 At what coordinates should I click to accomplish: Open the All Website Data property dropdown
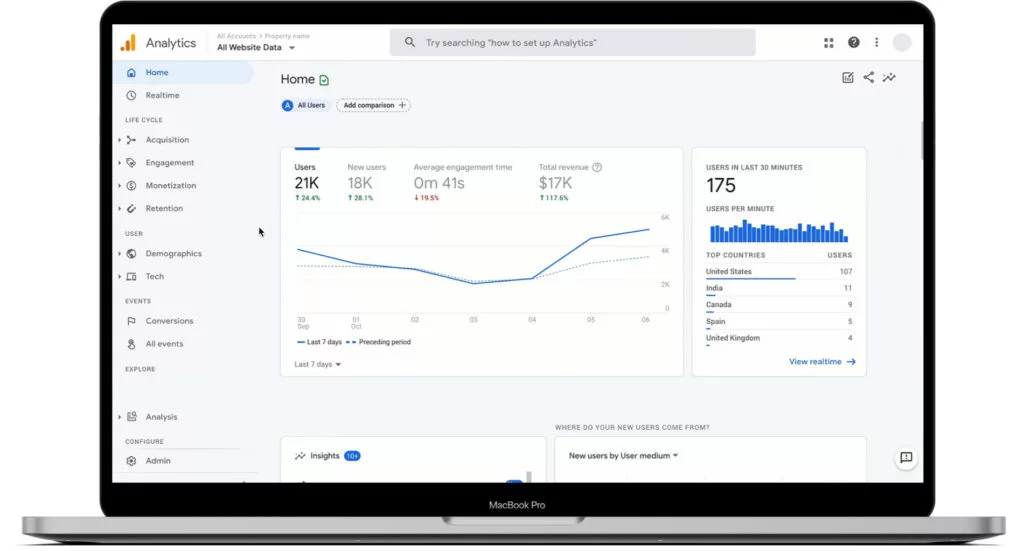tap(256, 47)
